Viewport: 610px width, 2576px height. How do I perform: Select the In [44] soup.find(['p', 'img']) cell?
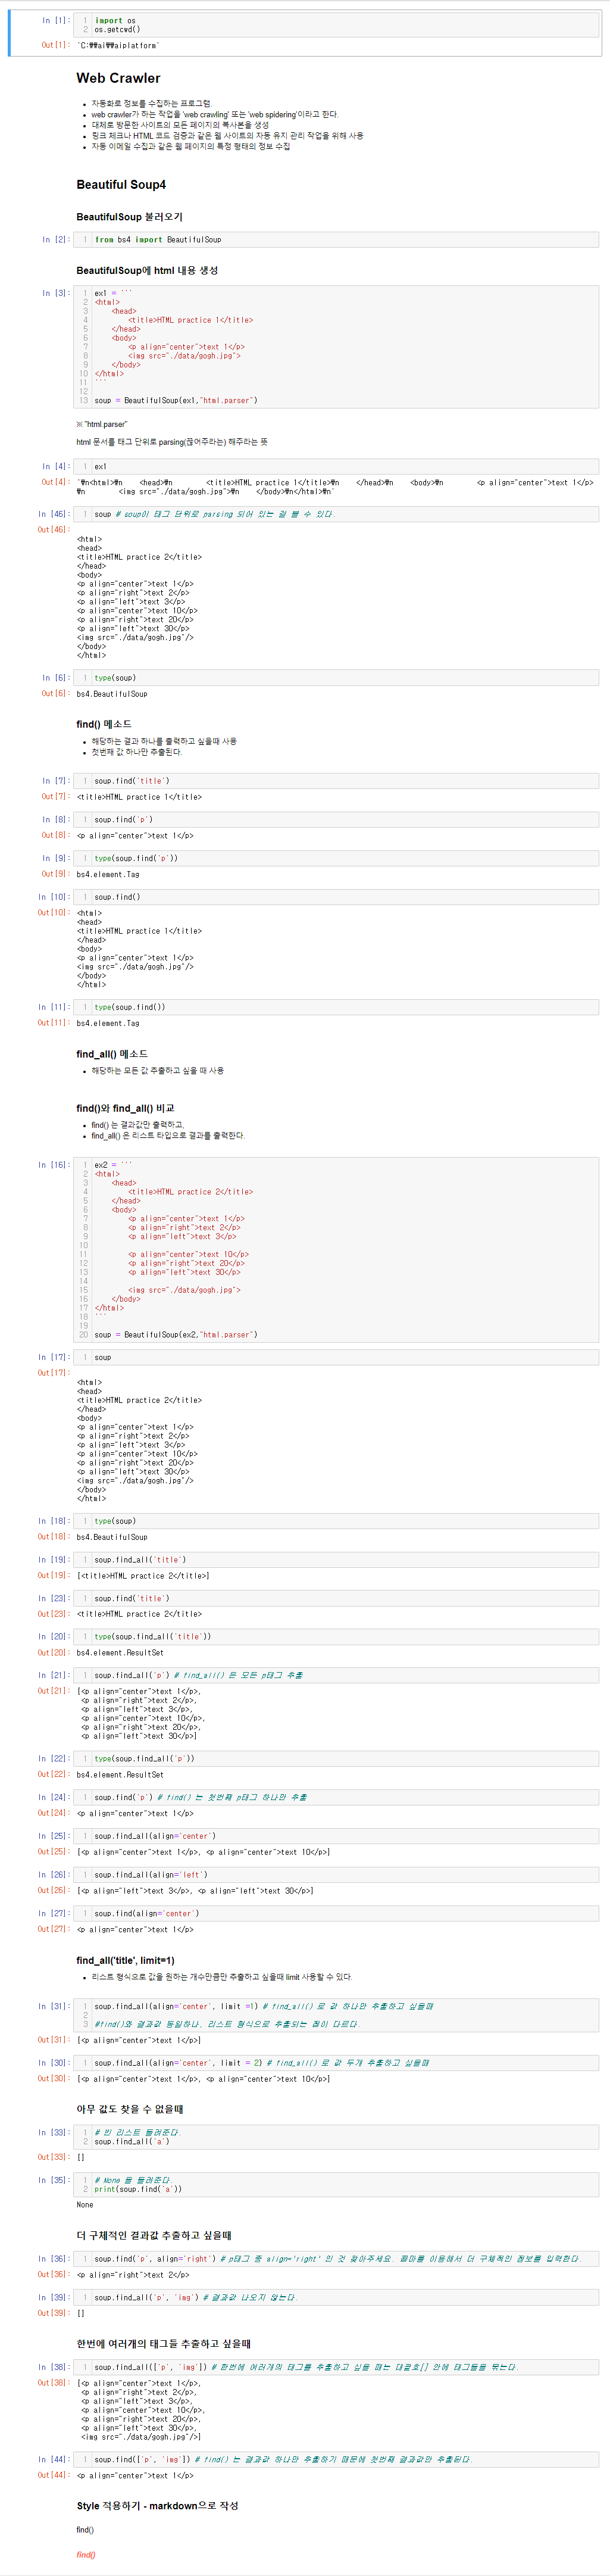click(x=337, y=2460)
